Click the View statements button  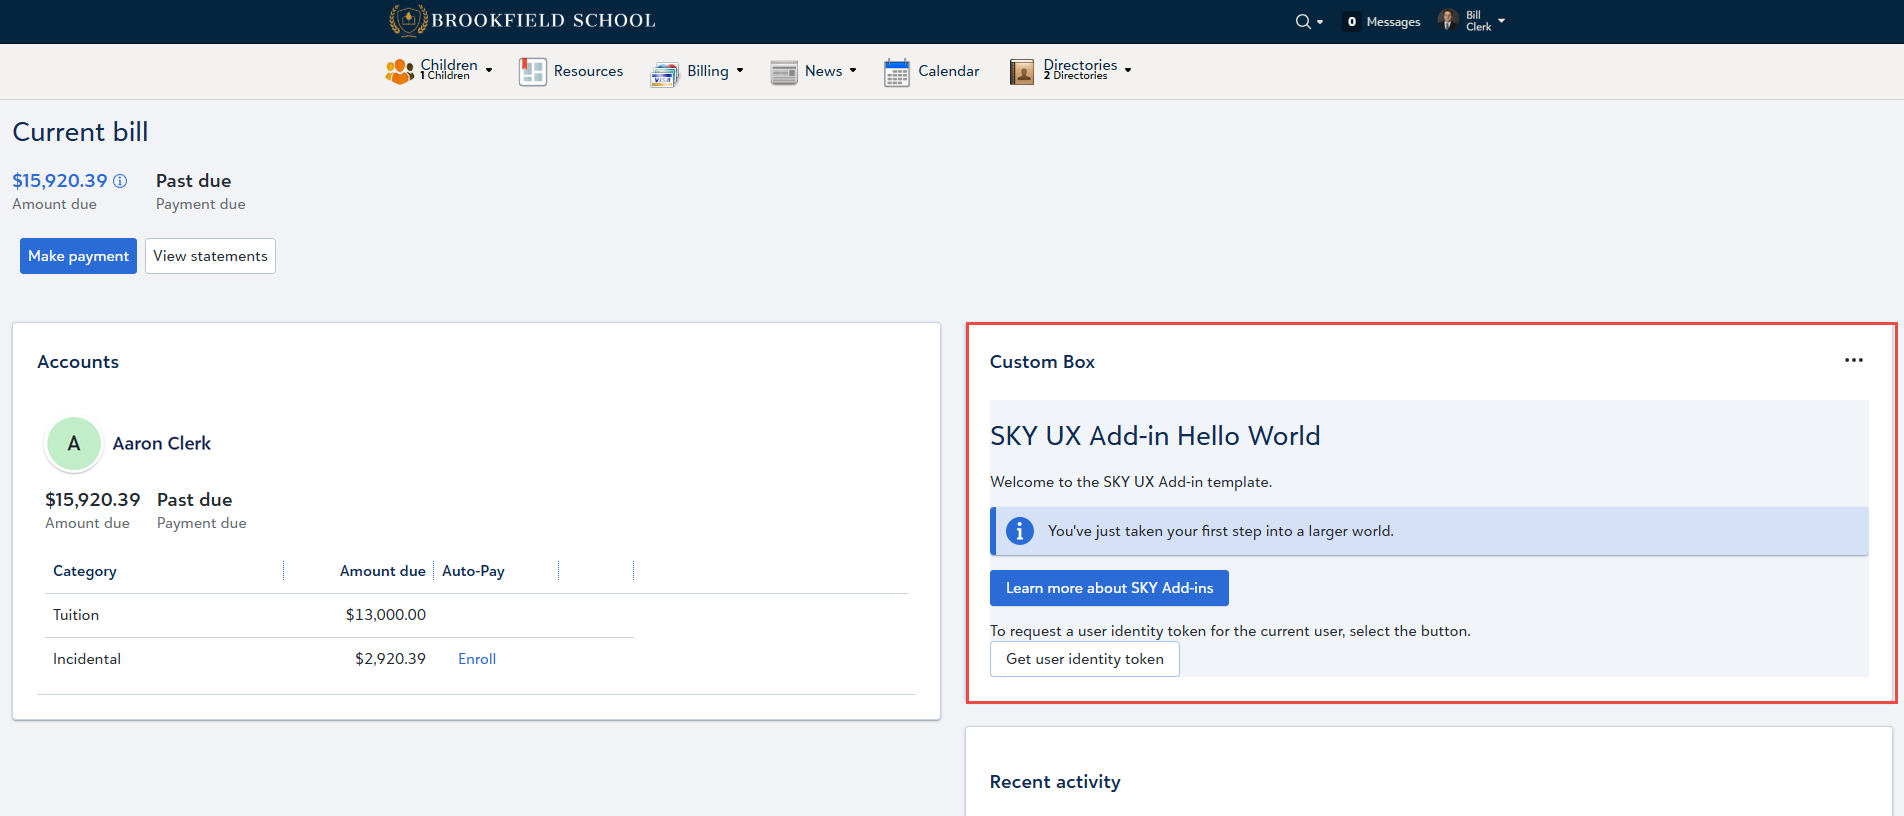[210, 256]
